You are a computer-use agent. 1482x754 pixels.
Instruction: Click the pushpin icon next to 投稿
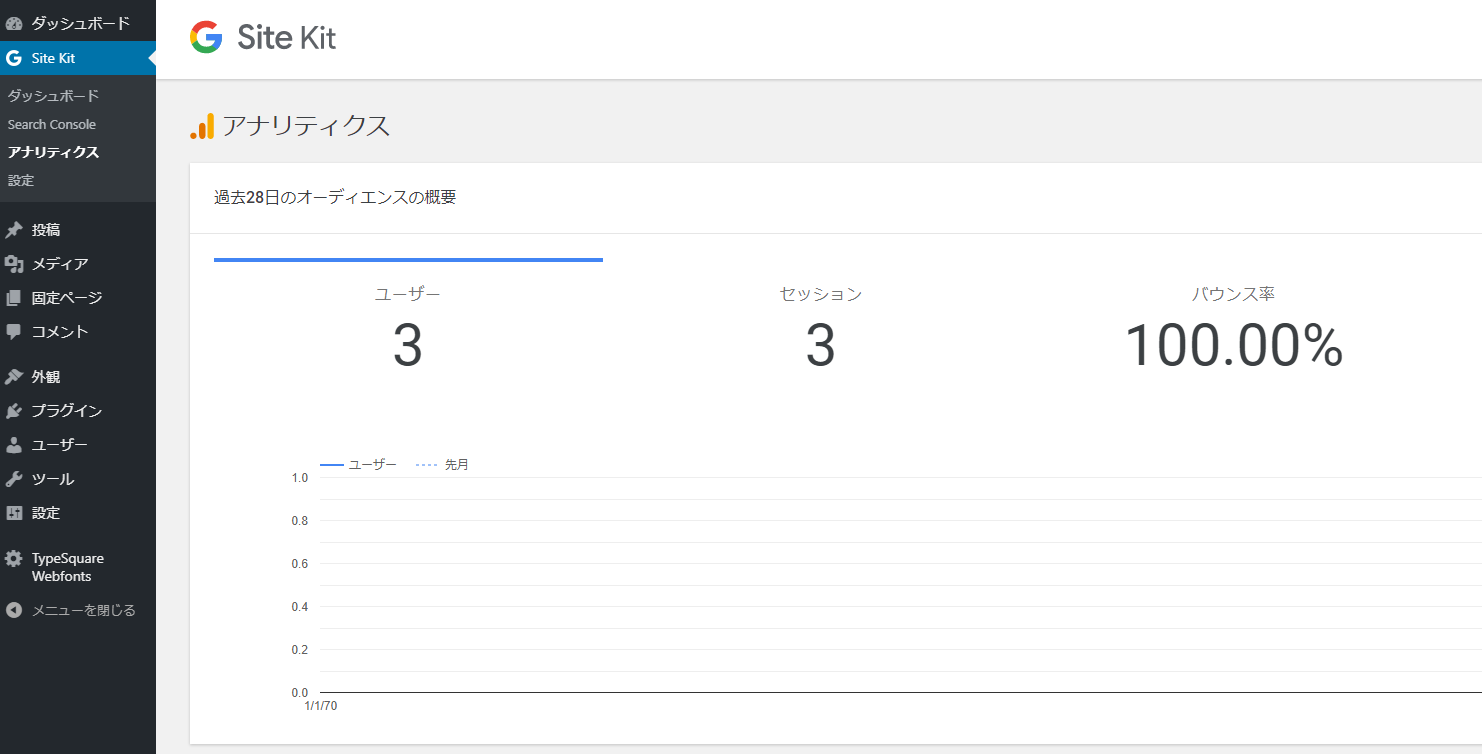(x=14, y=230)
